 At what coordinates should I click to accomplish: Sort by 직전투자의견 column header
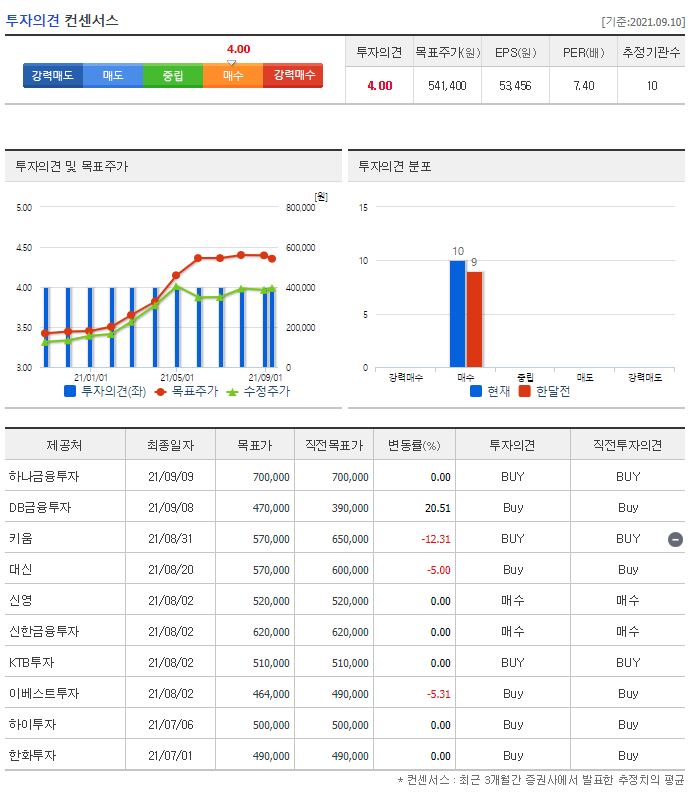[627, 445]
